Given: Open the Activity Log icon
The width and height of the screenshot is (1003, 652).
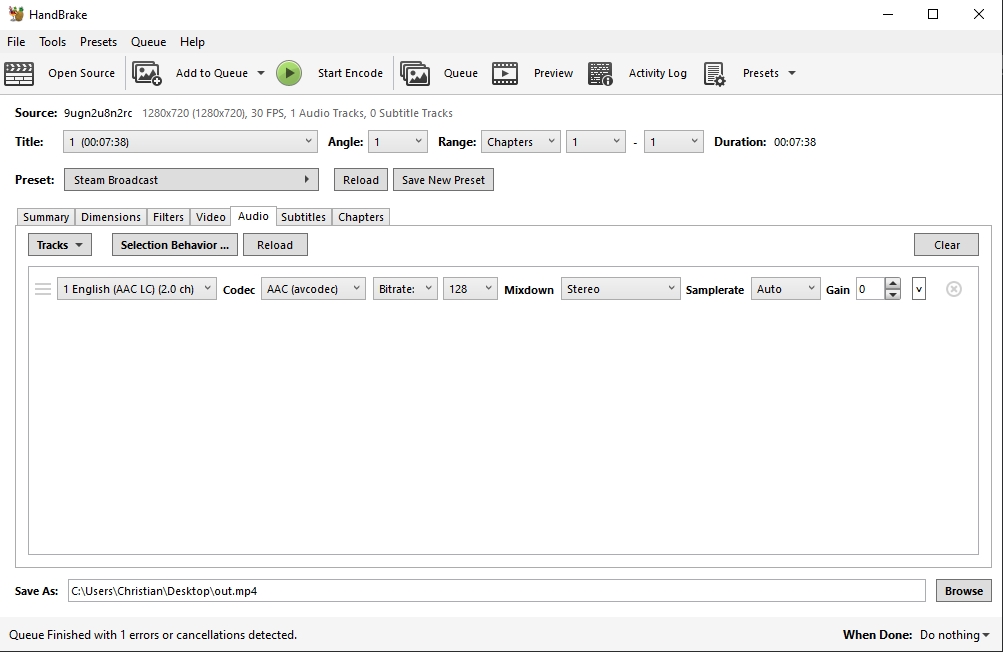Looking at the screenshot, I should [600, 74].
